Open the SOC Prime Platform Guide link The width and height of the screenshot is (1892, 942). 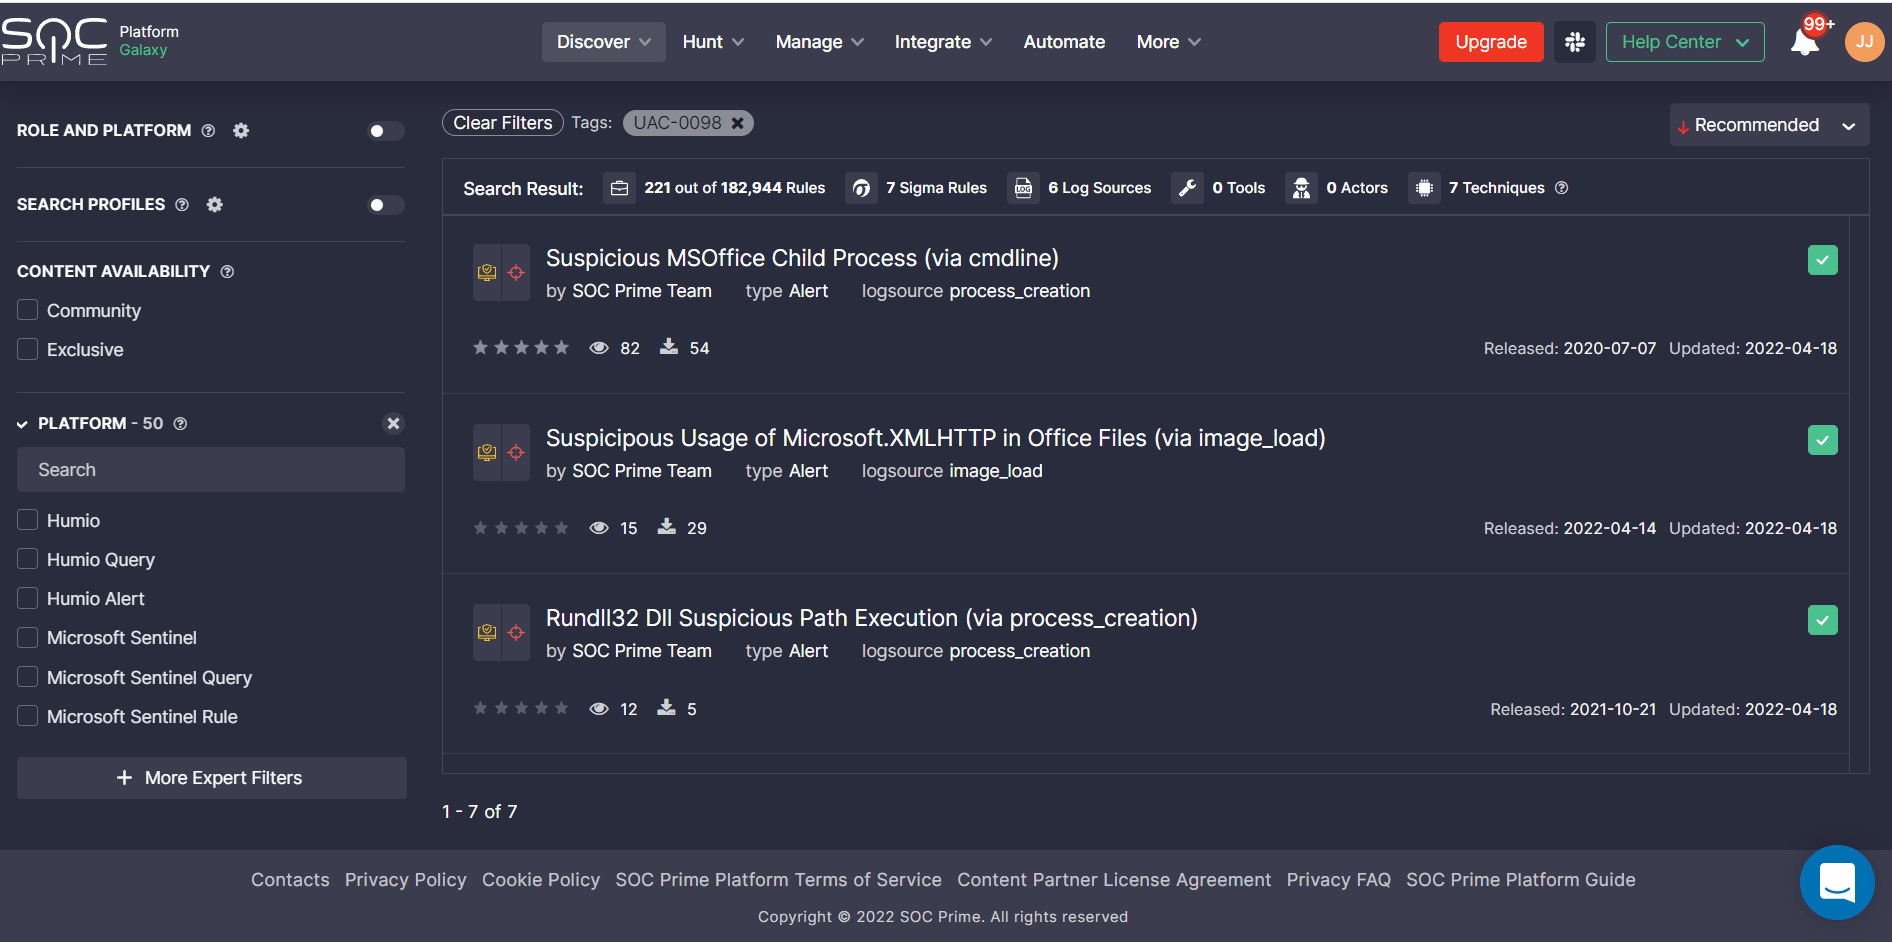coord(1520,880)
